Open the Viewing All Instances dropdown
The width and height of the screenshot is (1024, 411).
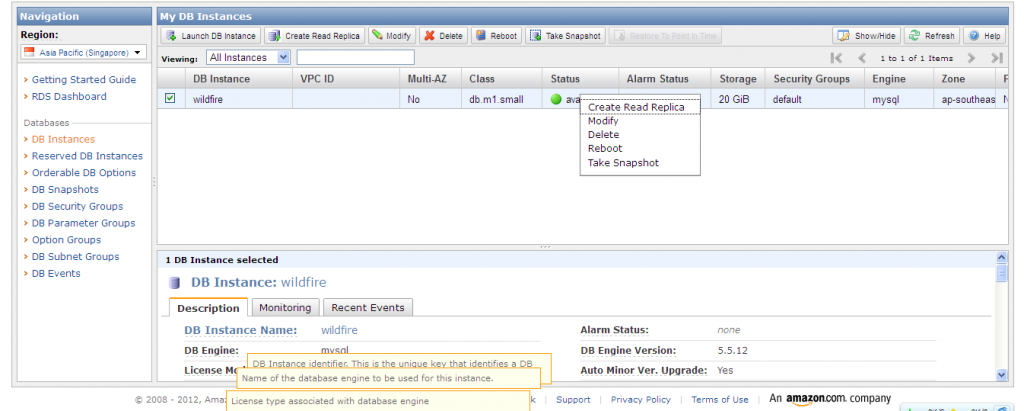[x=248, y=58]
